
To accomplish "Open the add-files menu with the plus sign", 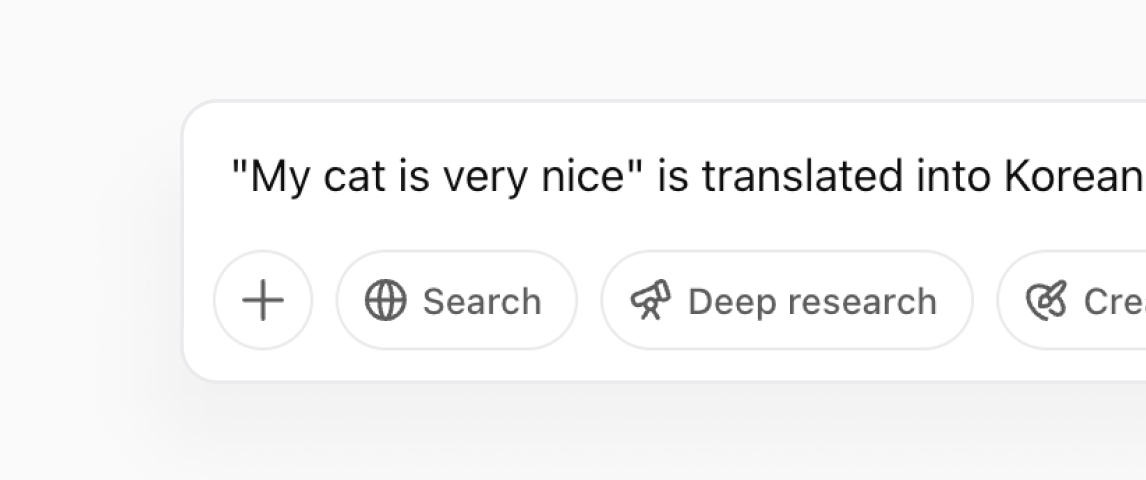I will tap(263, 300).
